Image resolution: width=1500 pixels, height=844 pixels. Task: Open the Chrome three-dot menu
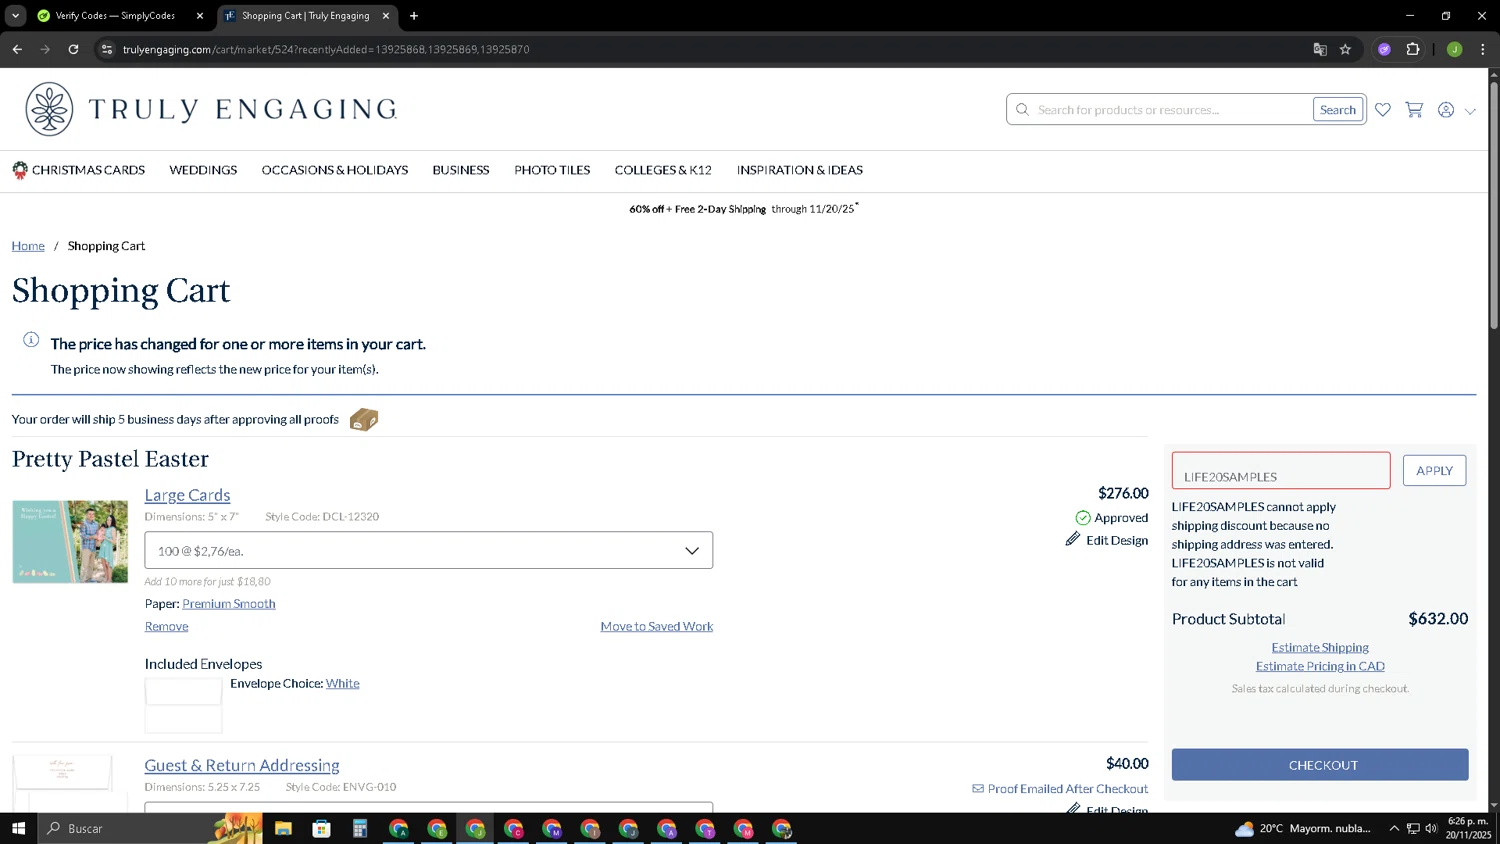tap(1483, 49)
